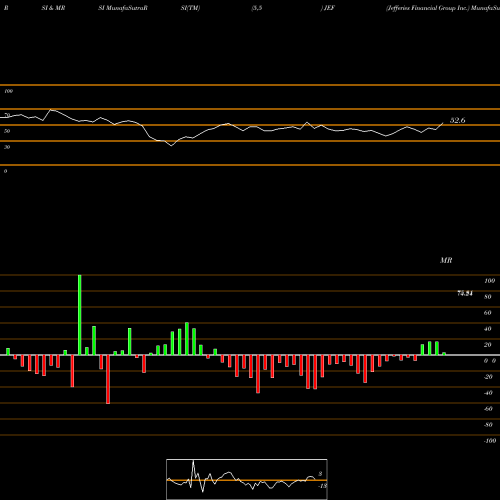The height and width of the screenshot is (500, 500).
Task: Click the 30 level label on RSI axis
Action: coord(7,147)
